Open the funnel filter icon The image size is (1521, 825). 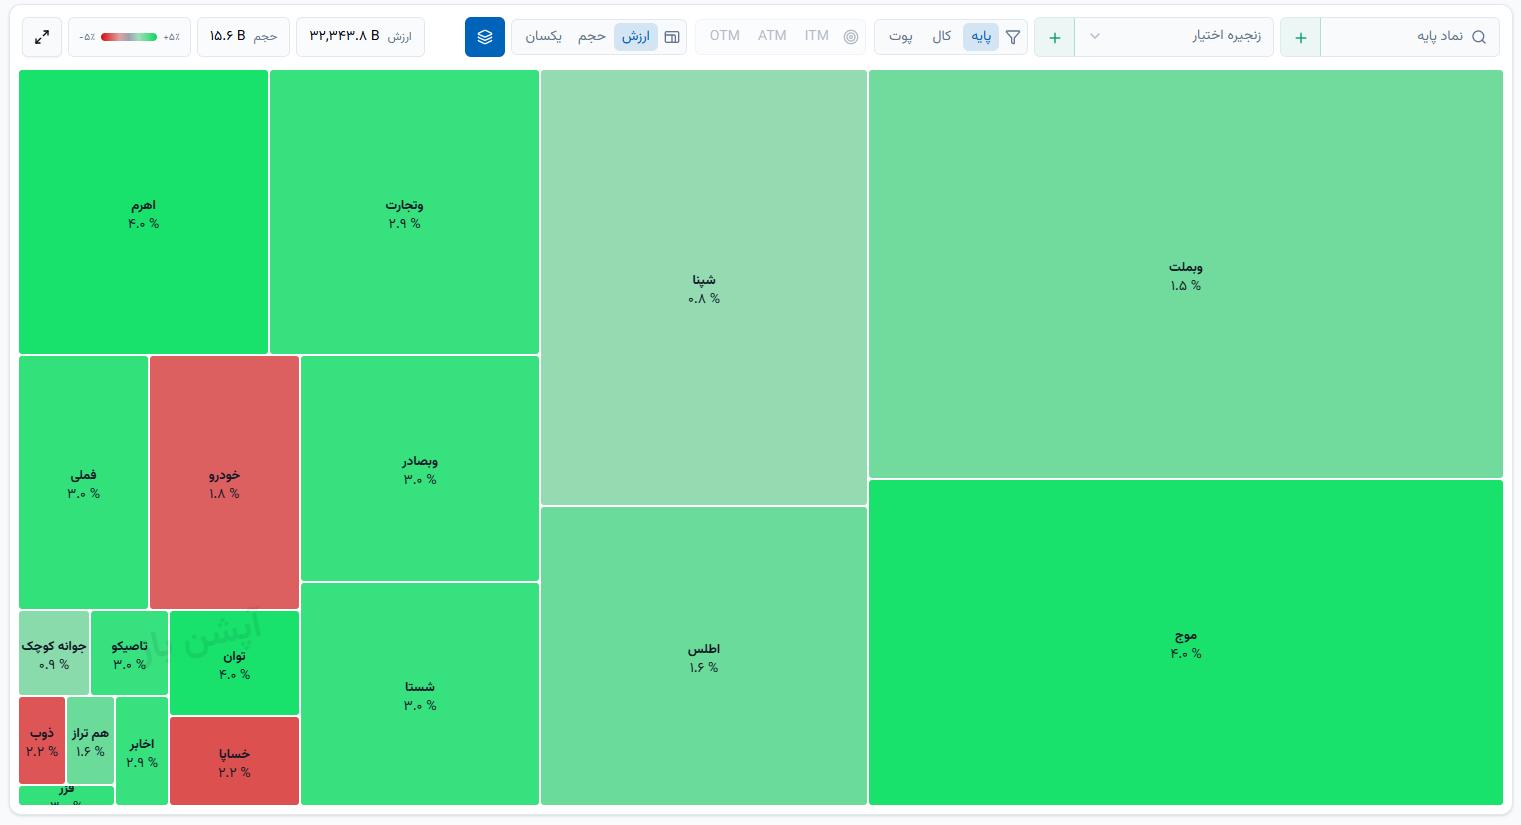click(1013, 37)
